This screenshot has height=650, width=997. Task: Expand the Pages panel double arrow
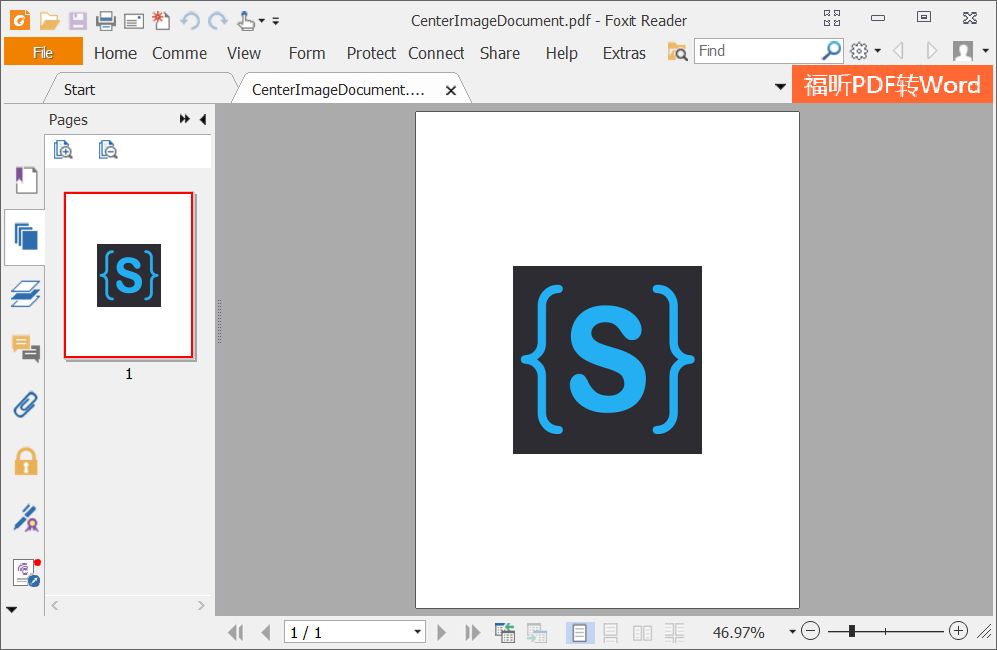point(184,119)
